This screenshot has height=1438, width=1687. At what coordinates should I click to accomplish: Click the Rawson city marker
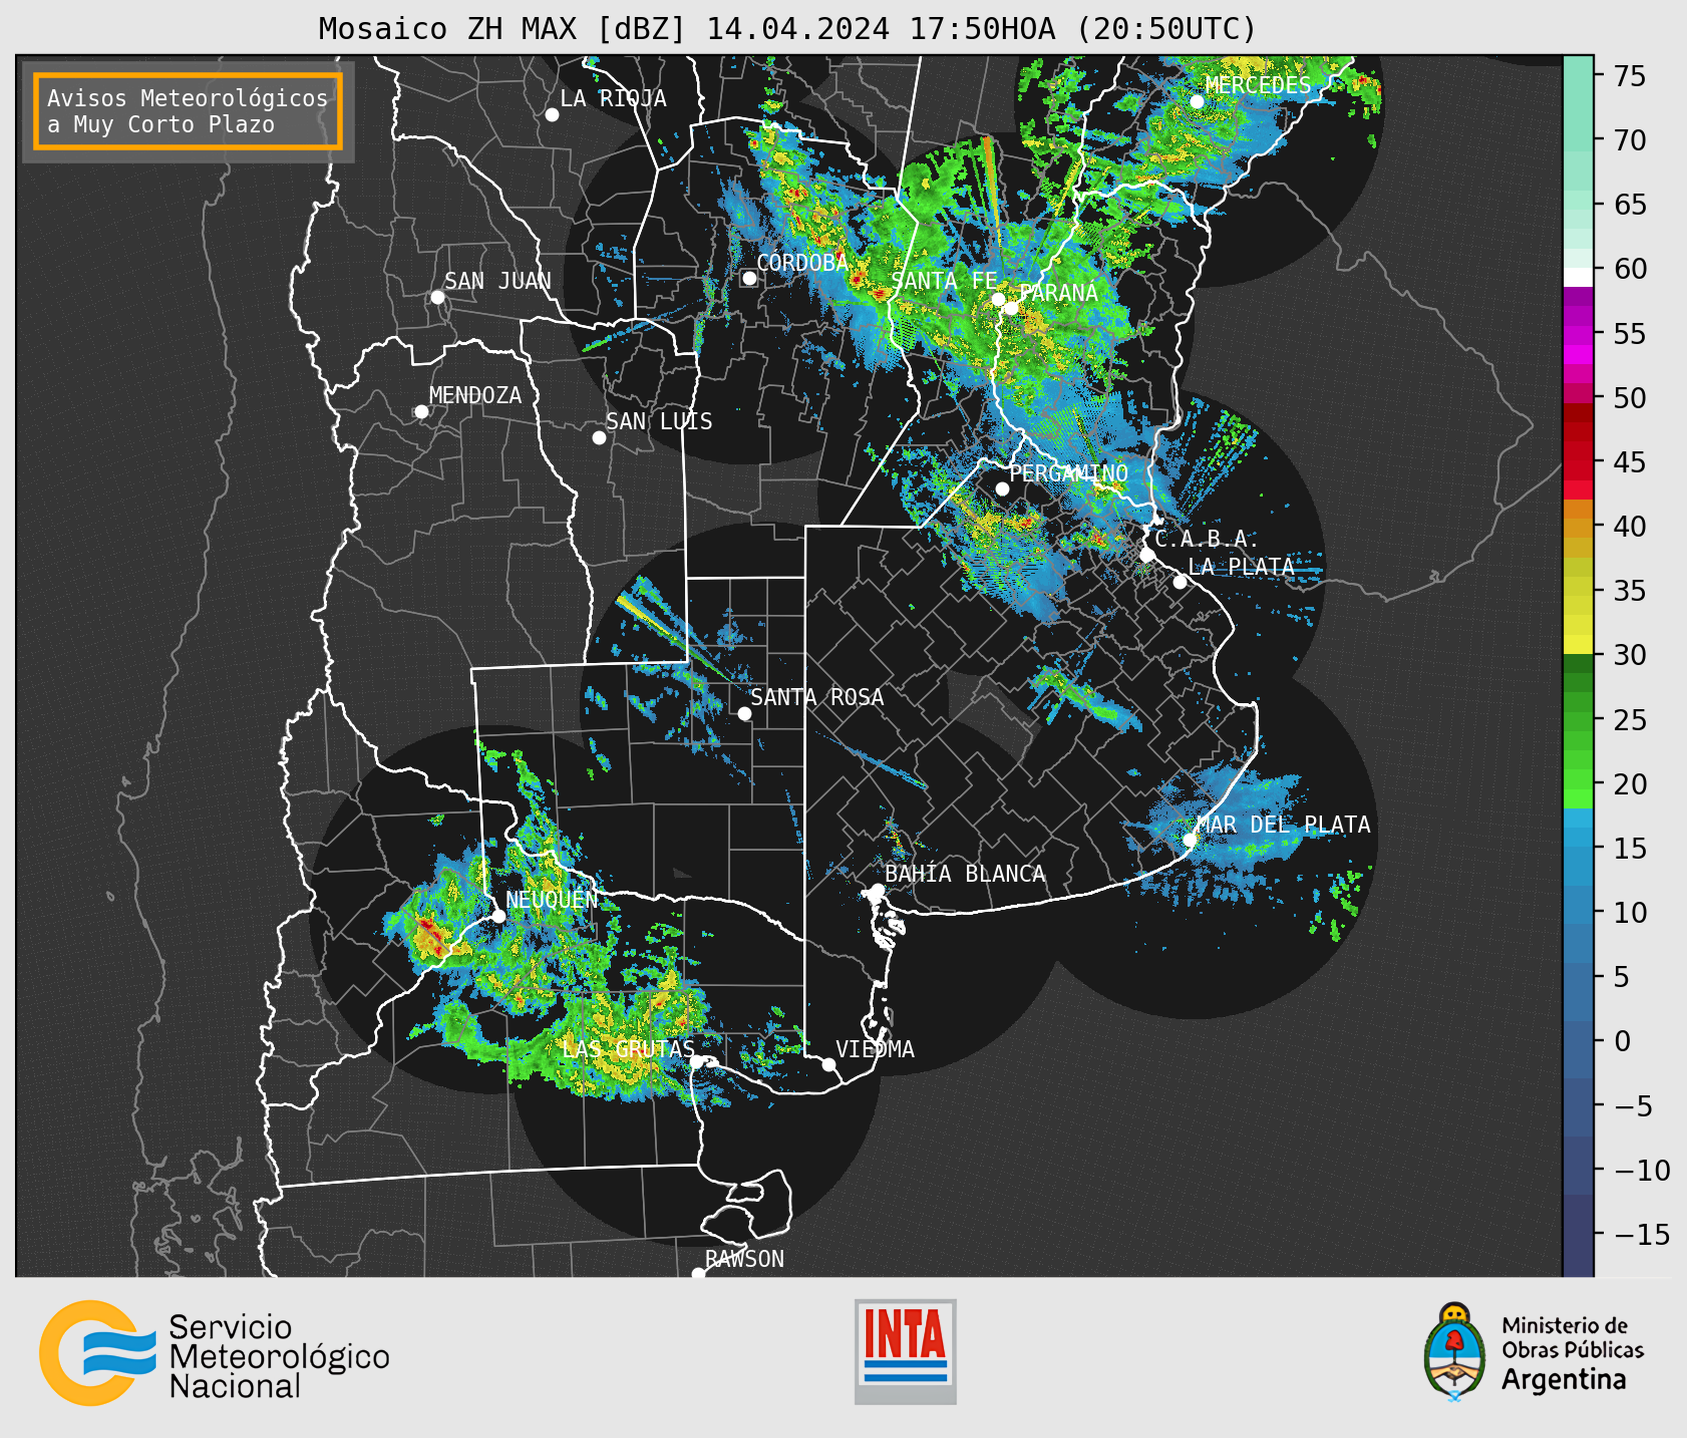point(698,1273)
